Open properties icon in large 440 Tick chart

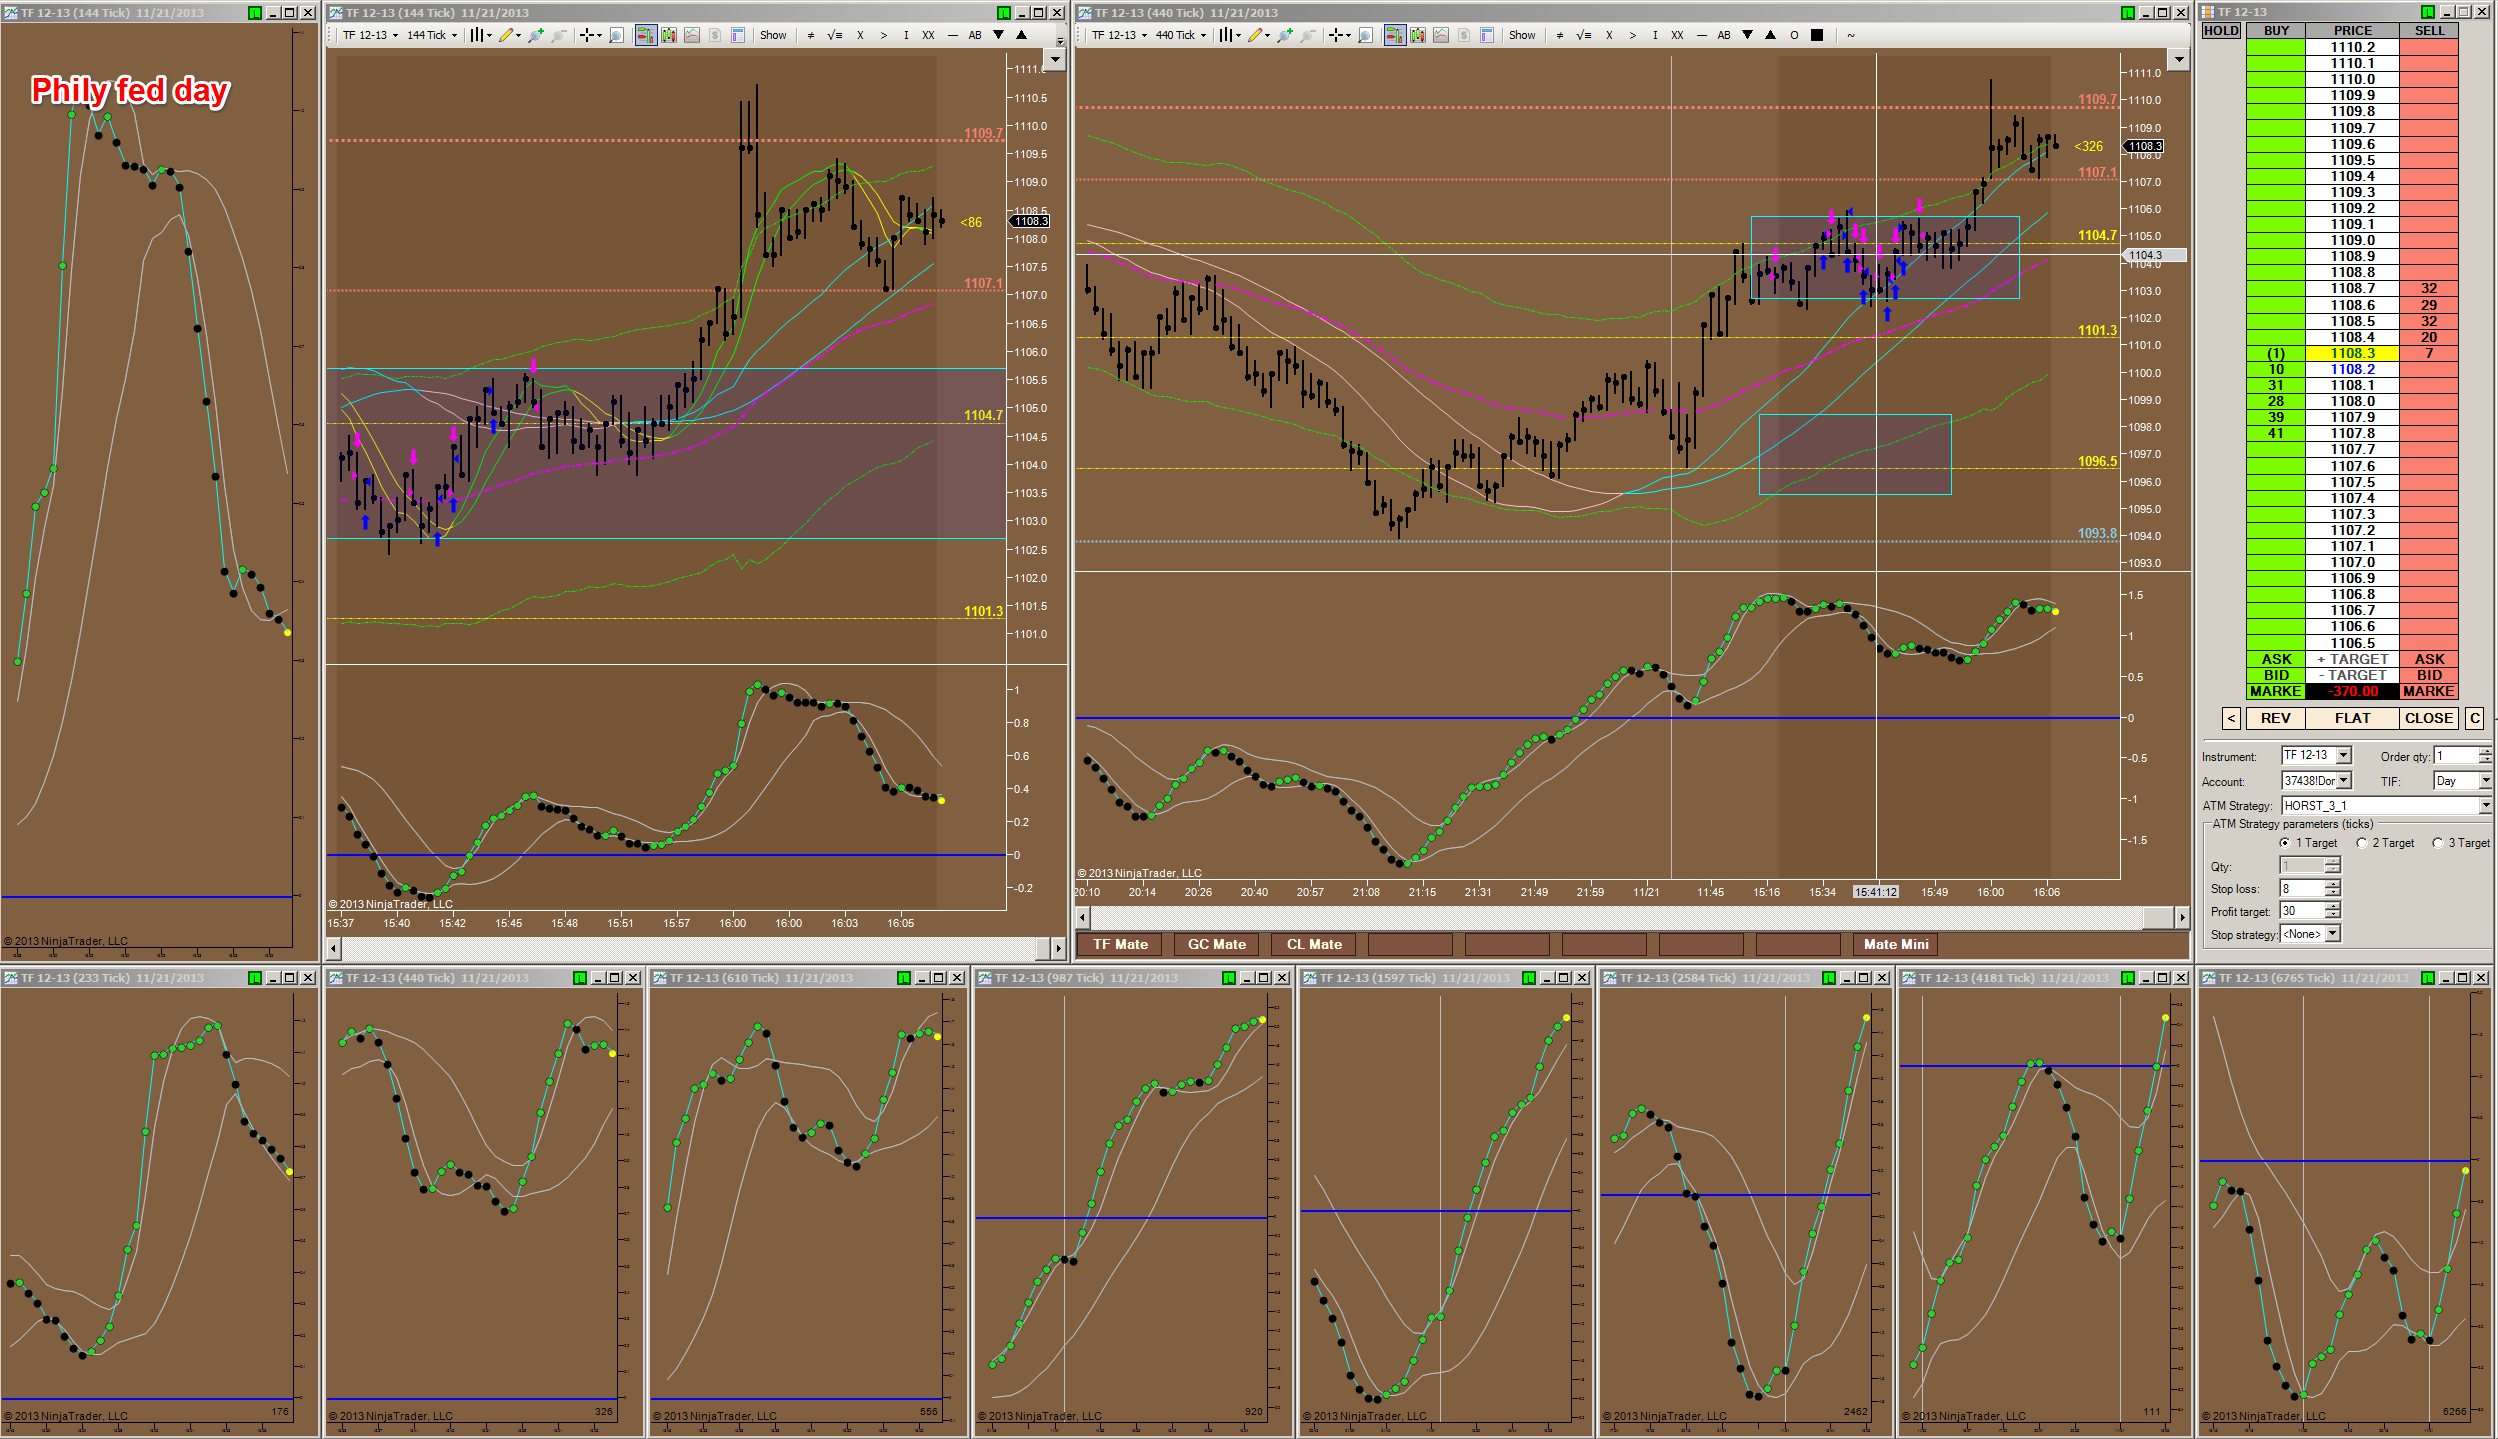click(x=1486, y=35)
